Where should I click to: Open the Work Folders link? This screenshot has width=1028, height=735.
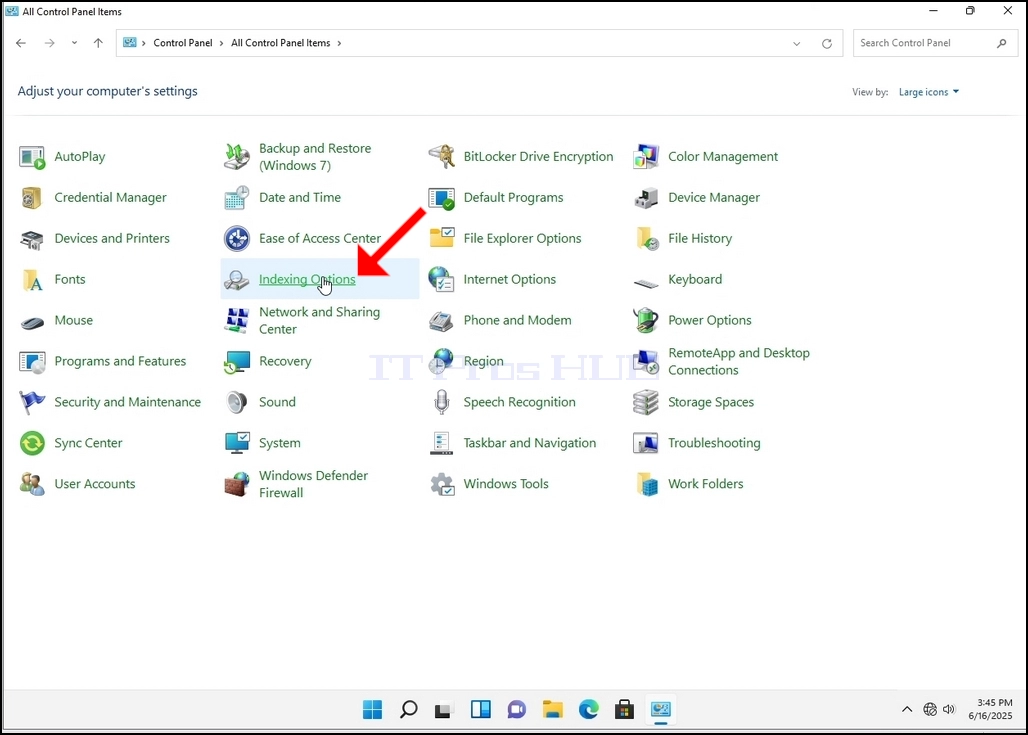[x=705, y=484]
